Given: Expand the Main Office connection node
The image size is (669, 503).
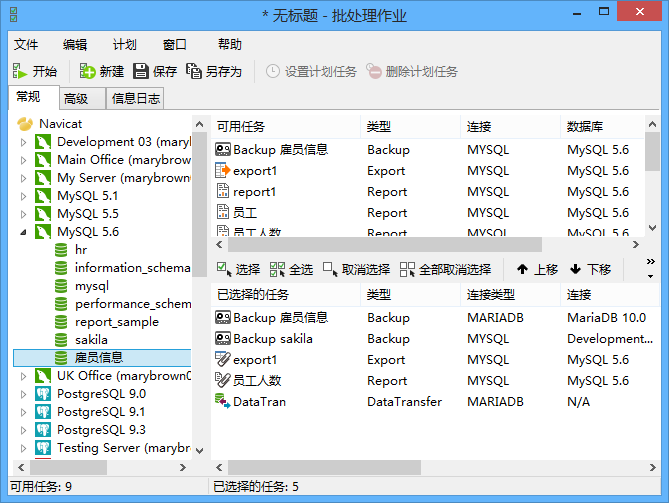Looking at the screenshot, I should 24,160.
